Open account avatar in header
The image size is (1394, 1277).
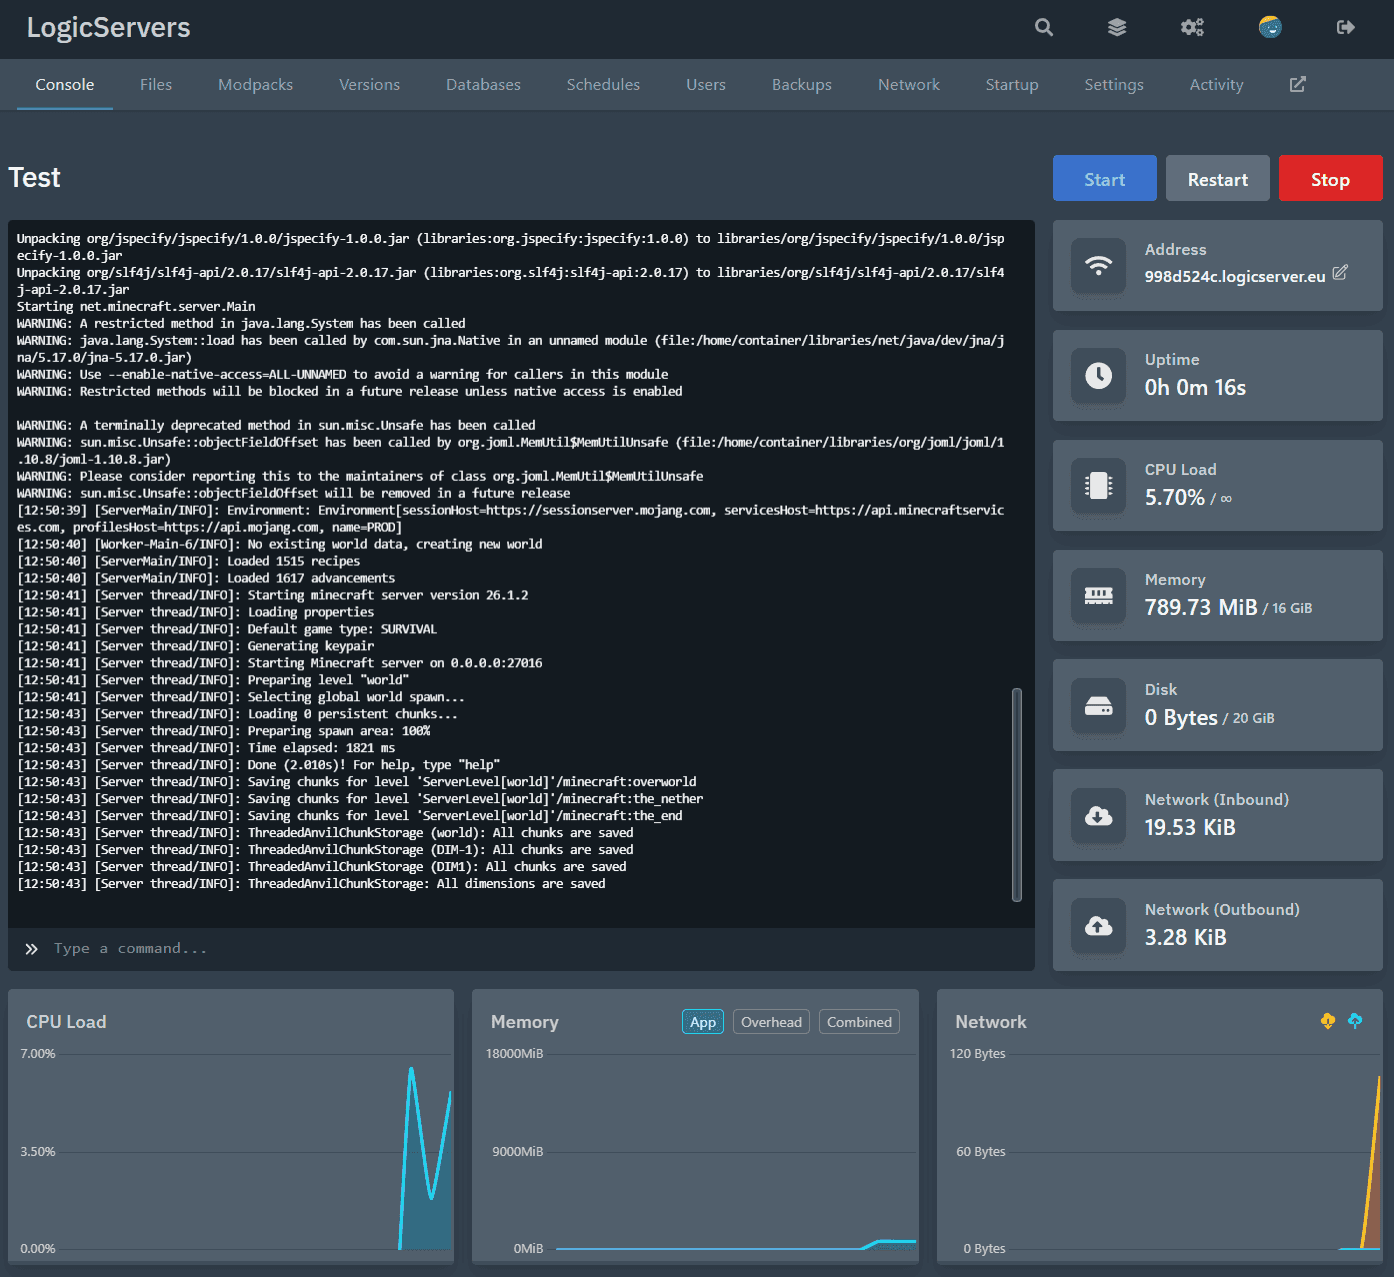tap(1270, 27)
